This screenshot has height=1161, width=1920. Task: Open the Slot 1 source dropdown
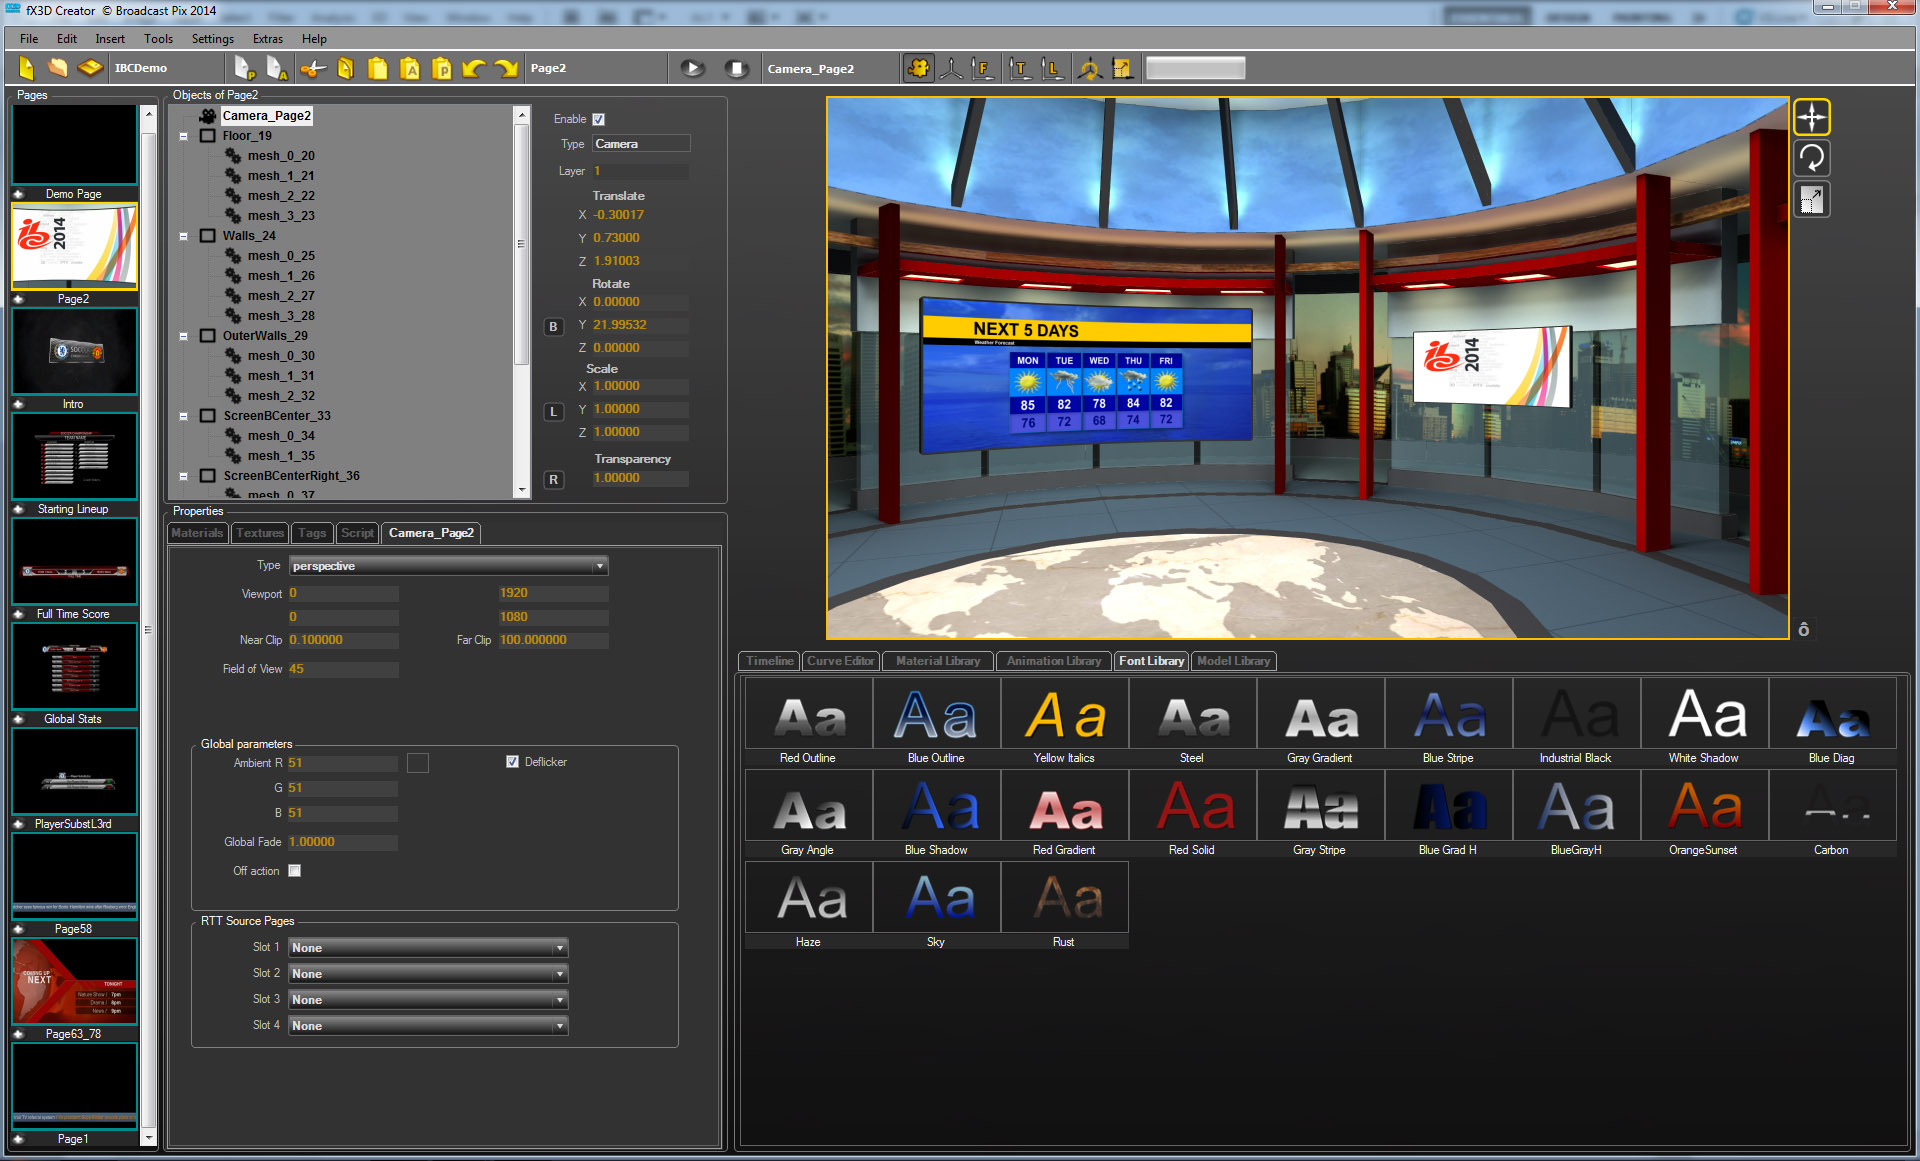click(428, 948)
